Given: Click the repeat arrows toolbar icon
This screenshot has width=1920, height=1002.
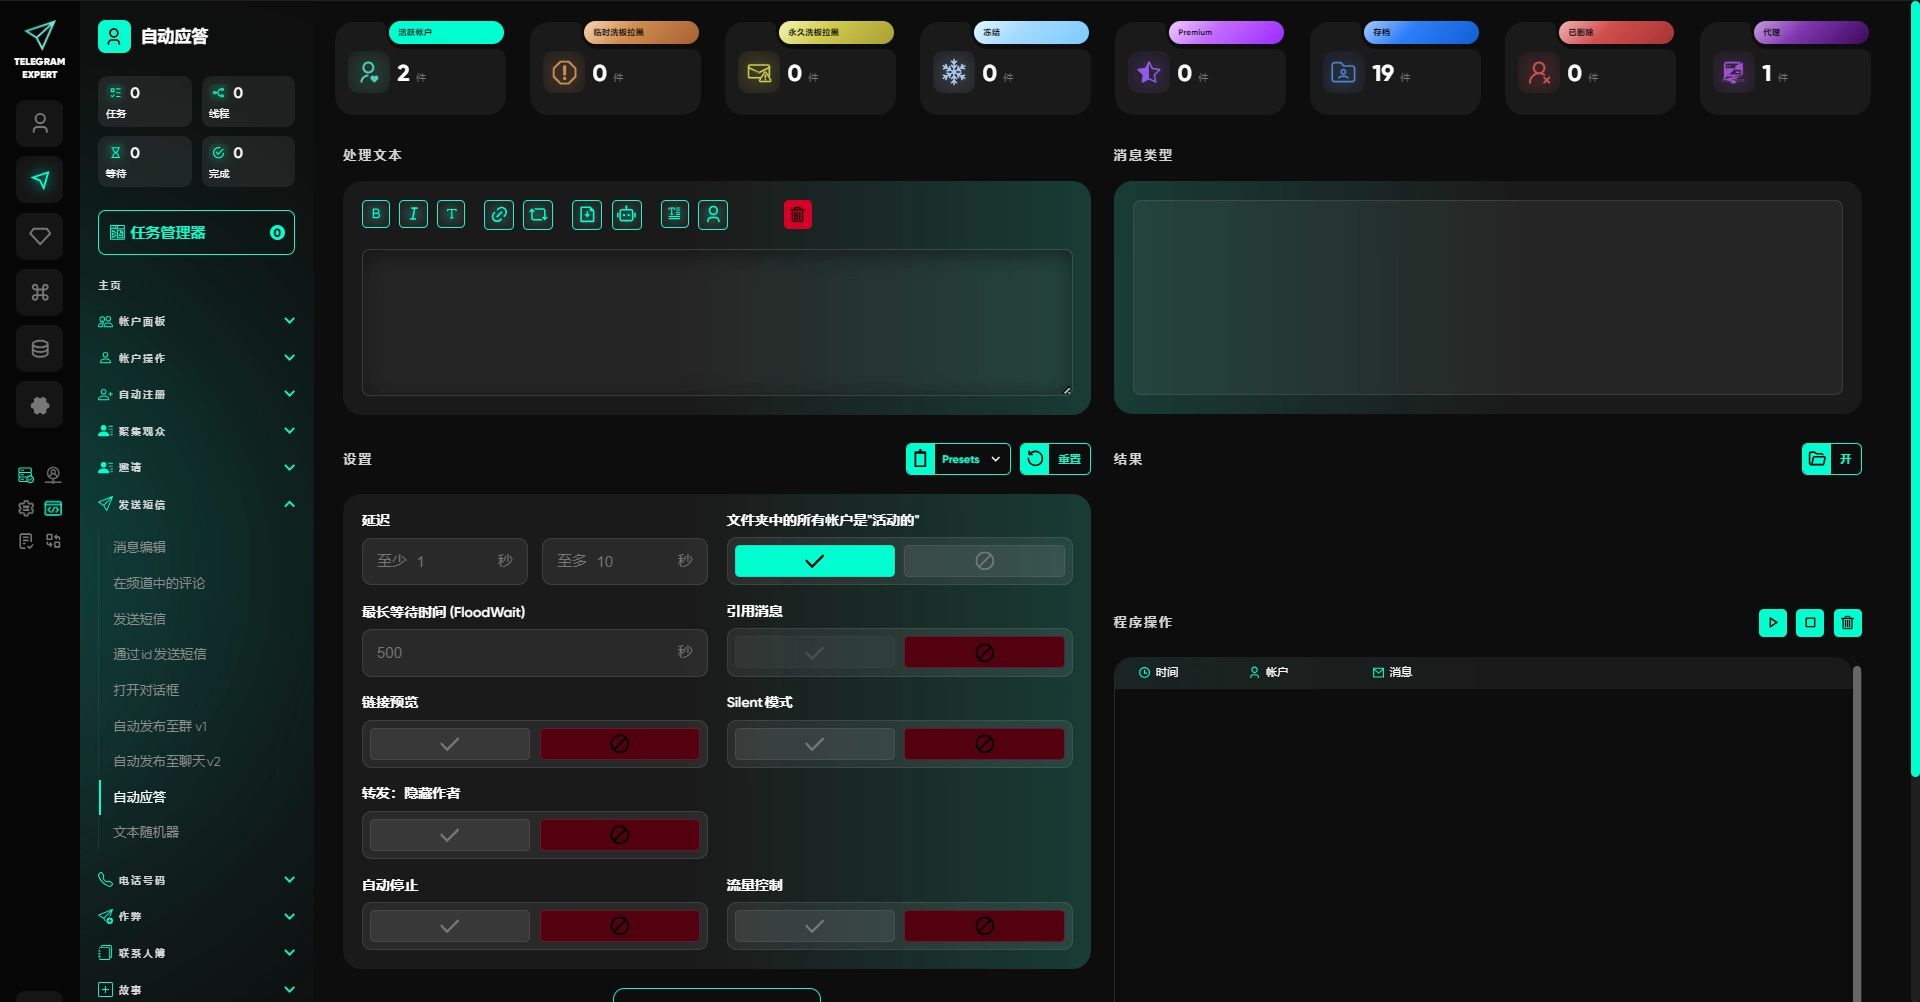Looking at the screenshot, I should click(x=538, y=214).
